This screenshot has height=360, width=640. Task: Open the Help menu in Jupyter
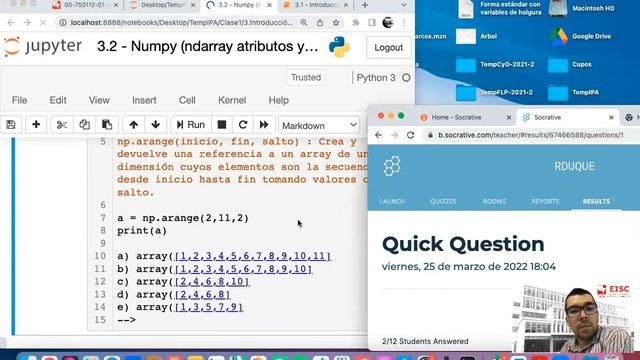click(278, 100)
